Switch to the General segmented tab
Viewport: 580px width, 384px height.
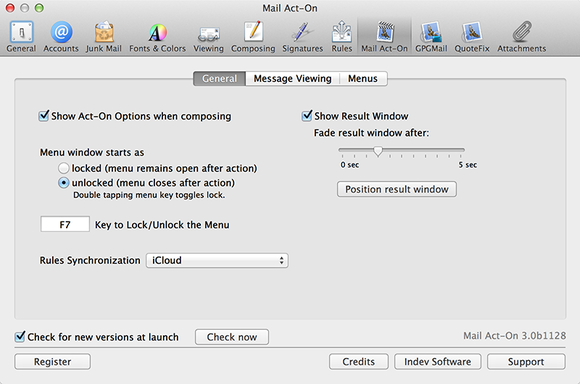click(x=219, y=78)
